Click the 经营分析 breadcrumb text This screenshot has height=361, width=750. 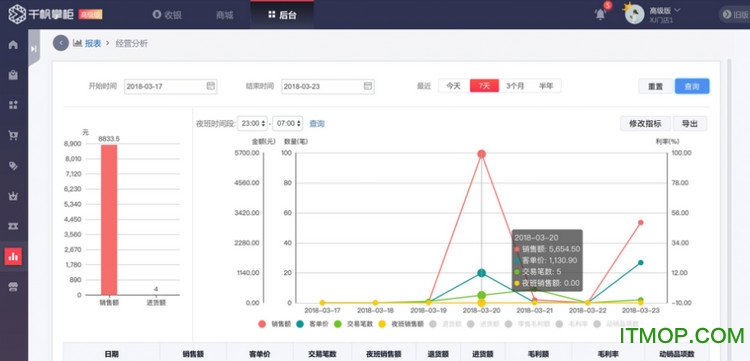(132, 44)
